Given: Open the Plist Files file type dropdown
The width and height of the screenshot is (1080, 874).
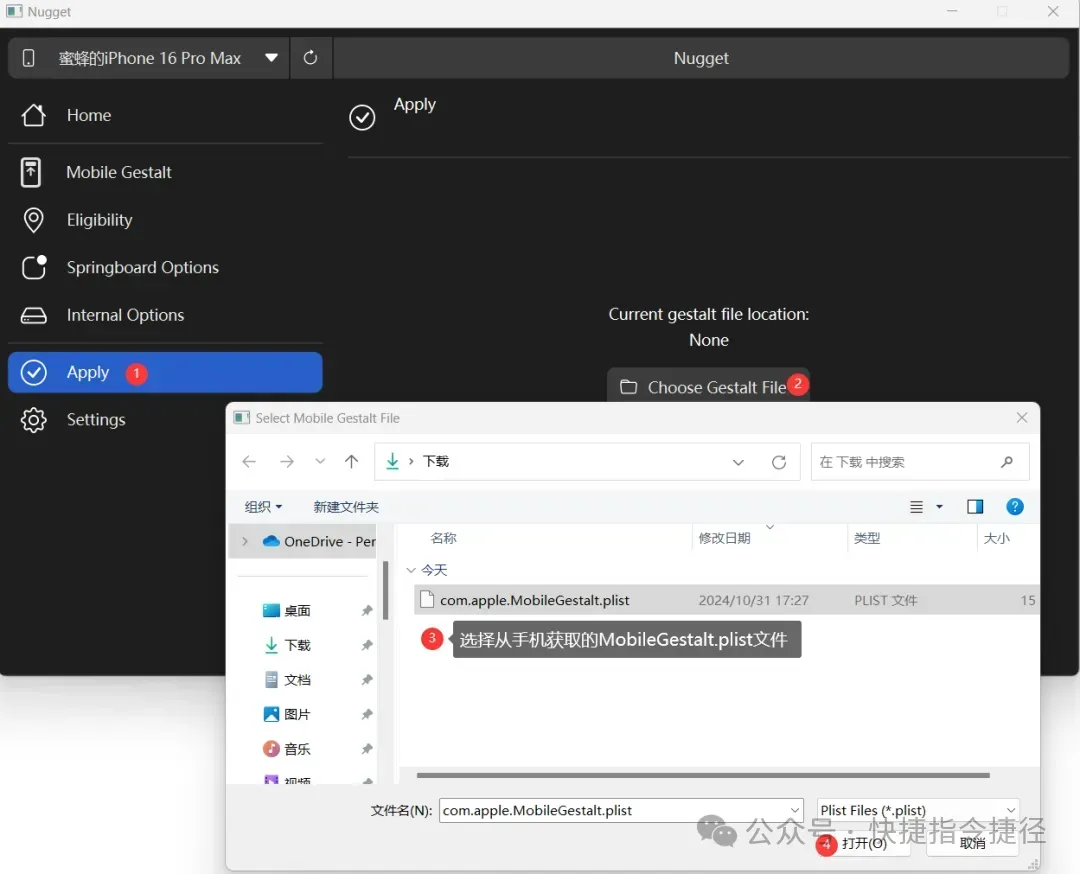Looking at the screenshot, I should 917,811.
